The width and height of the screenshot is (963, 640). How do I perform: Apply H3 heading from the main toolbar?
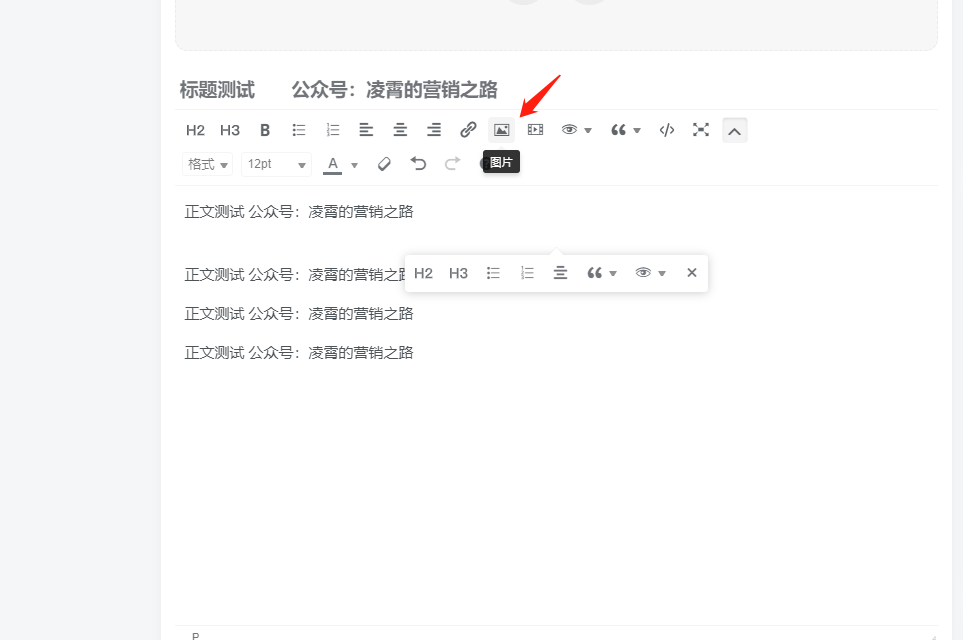click(230, 129)
